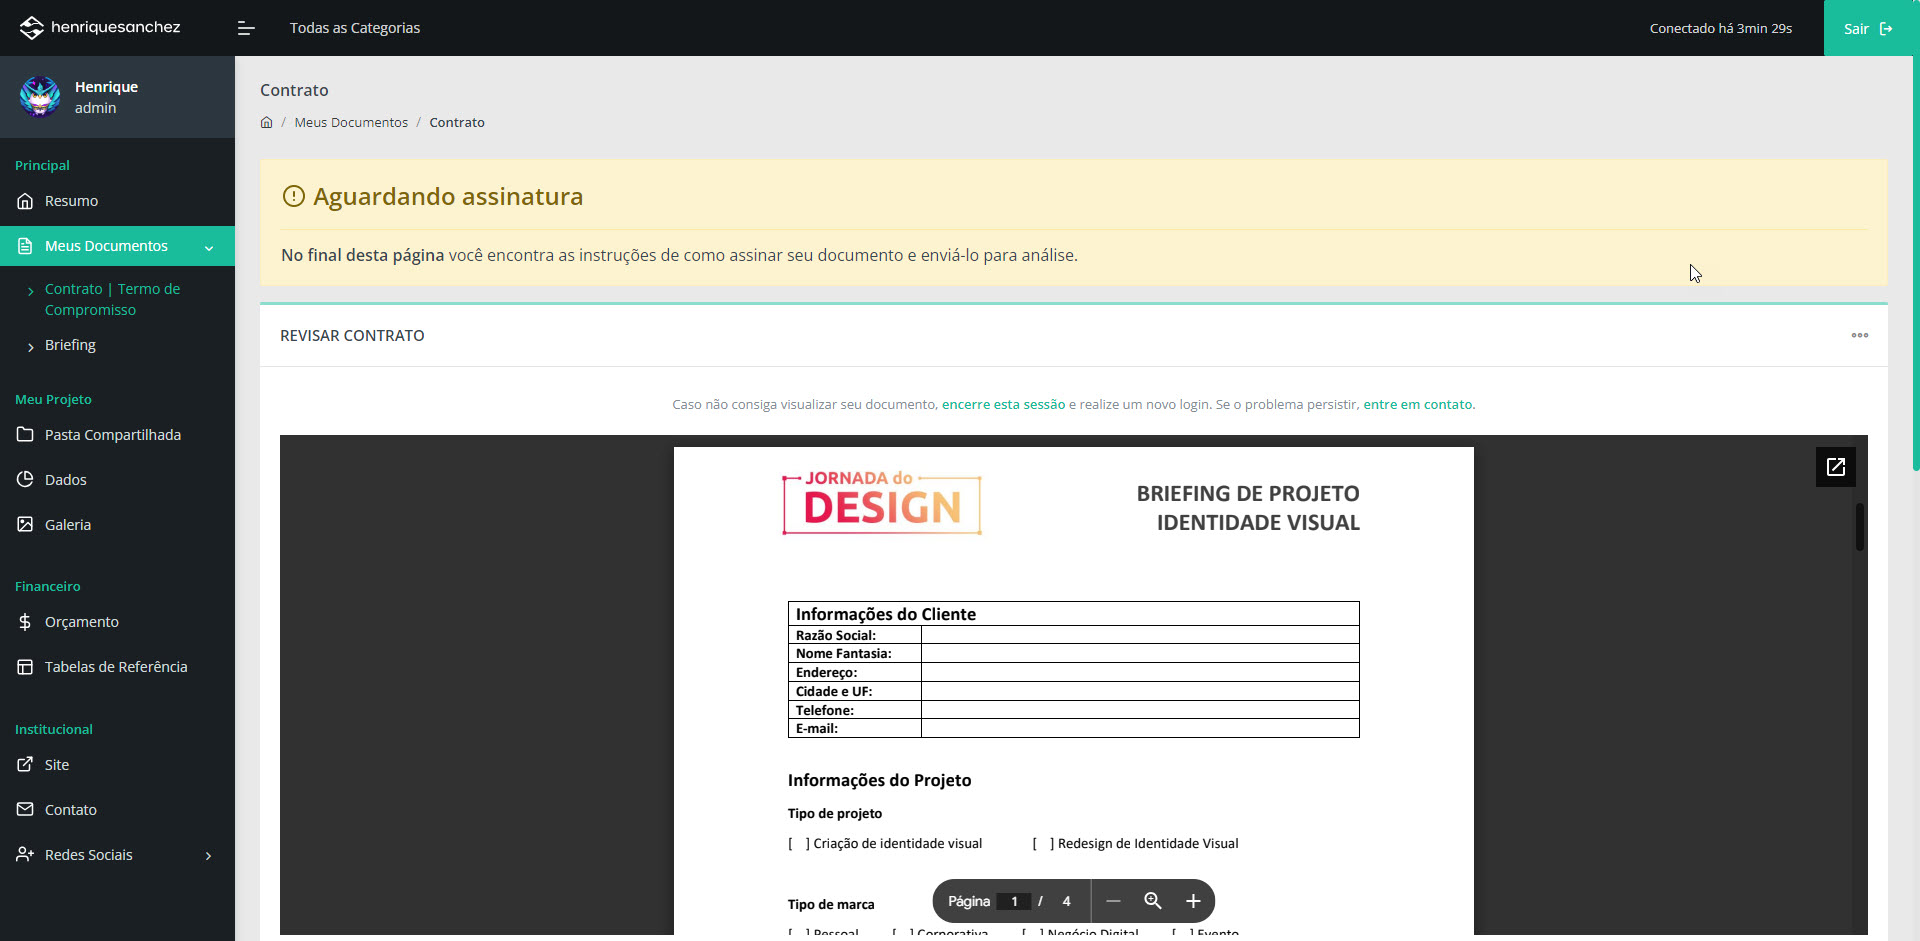Click the sidebar collapse hamburger icon

pos(246,28)
